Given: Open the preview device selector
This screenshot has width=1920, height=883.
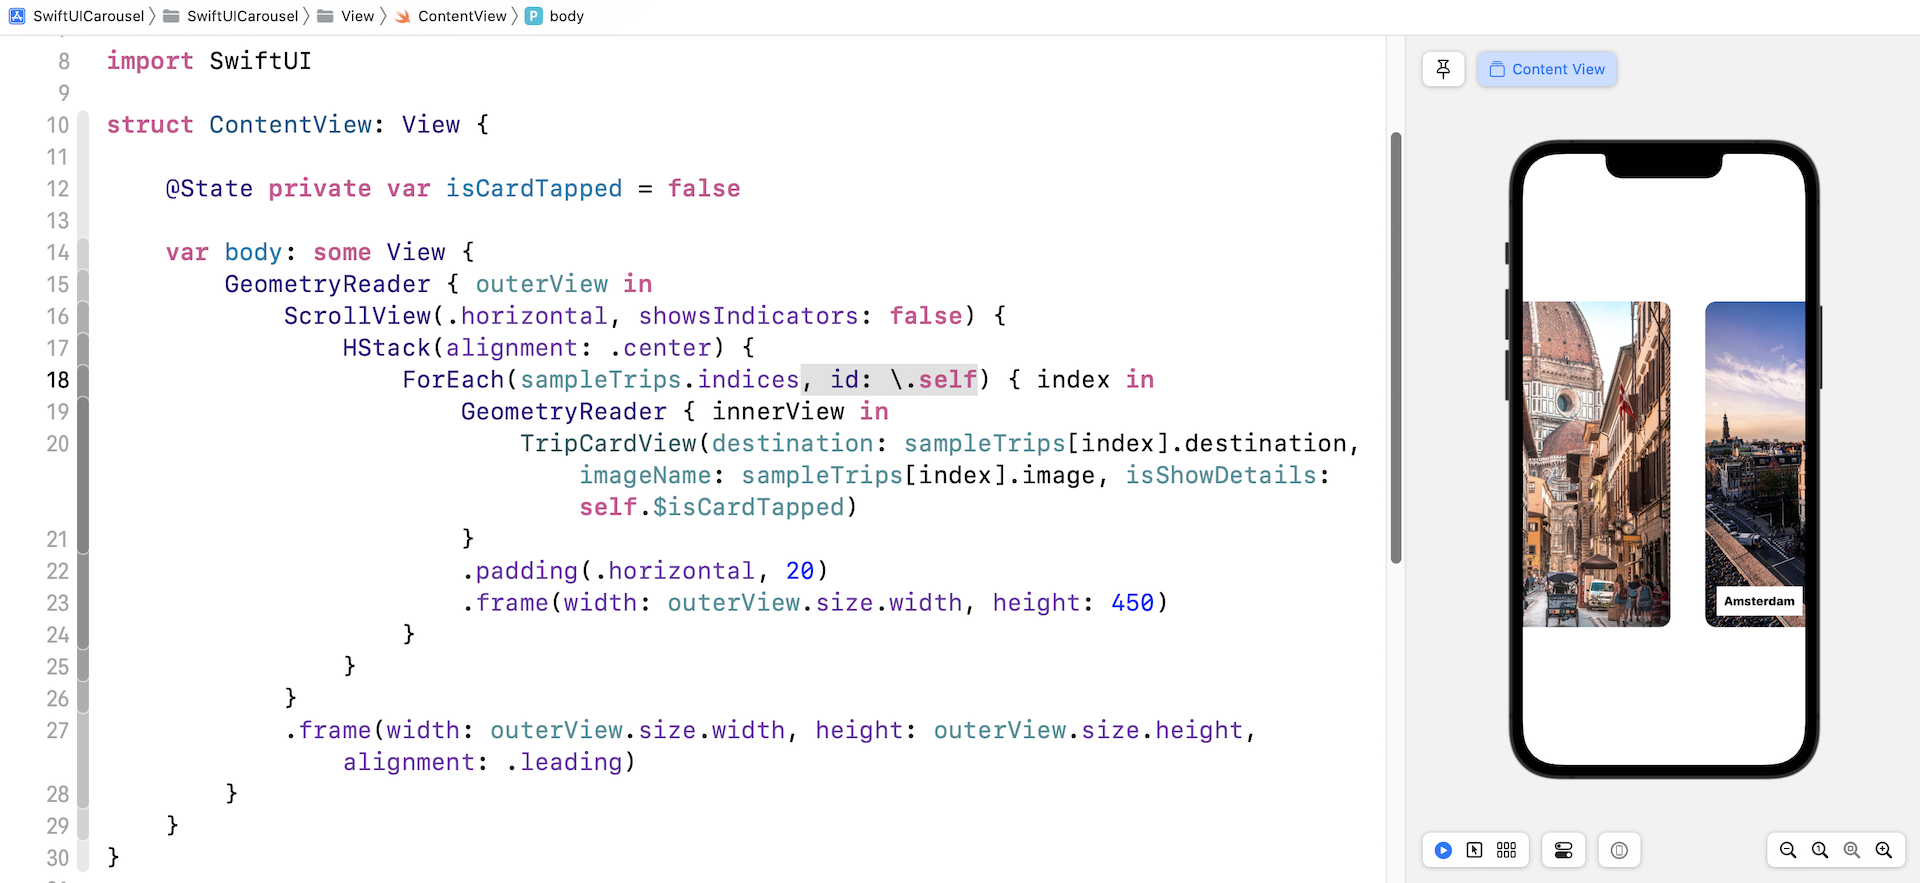Looking at the screenshot, I should click(x=1619, y=850).
